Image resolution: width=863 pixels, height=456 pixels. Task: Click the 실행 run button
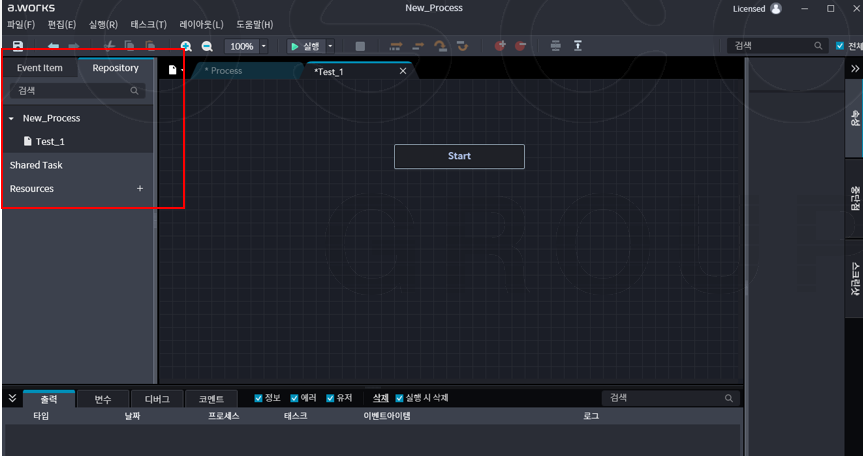click(x=306, y=46)
